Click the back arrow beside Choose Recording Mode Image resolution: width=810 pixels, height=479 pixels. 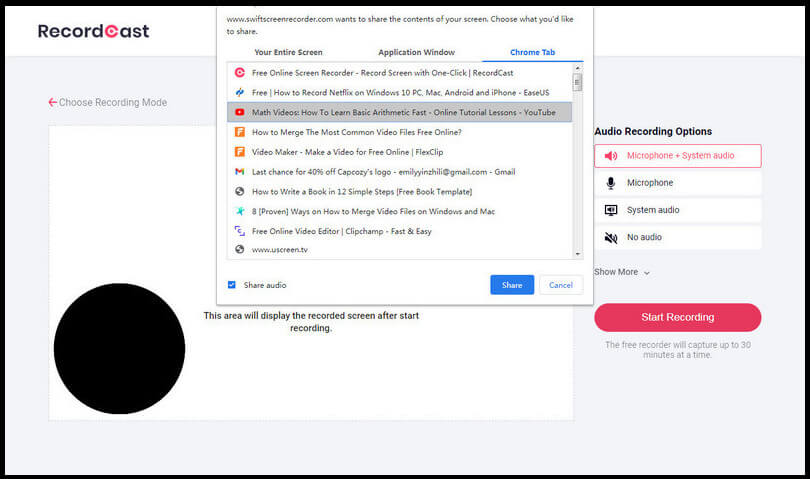52,102
